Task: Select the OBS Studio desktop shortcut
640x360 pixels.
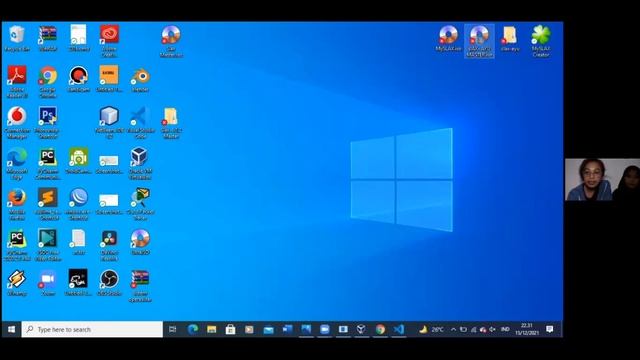Action: (109, 283)
